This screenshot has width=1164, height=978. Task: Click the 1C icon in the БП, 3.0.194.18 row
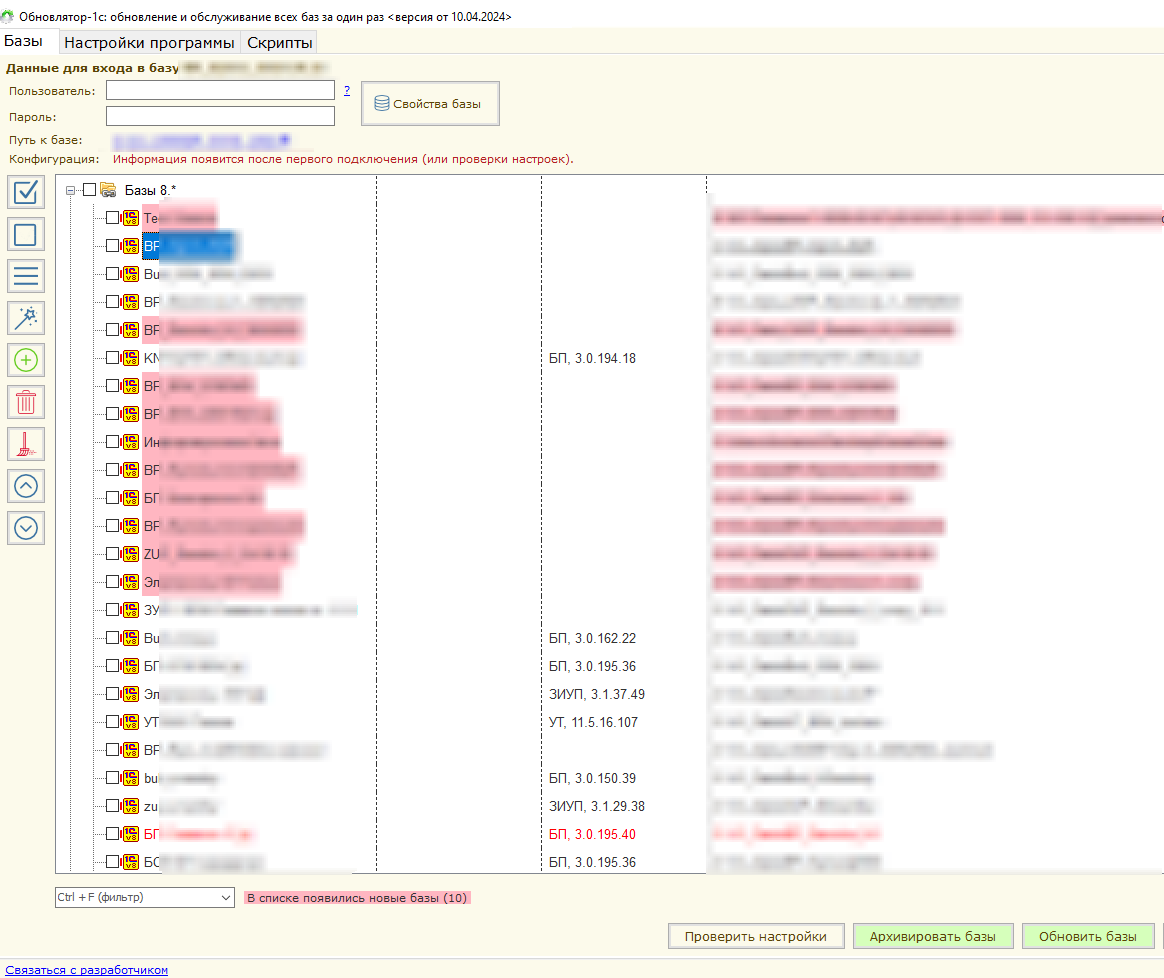(x=131, y=358)
